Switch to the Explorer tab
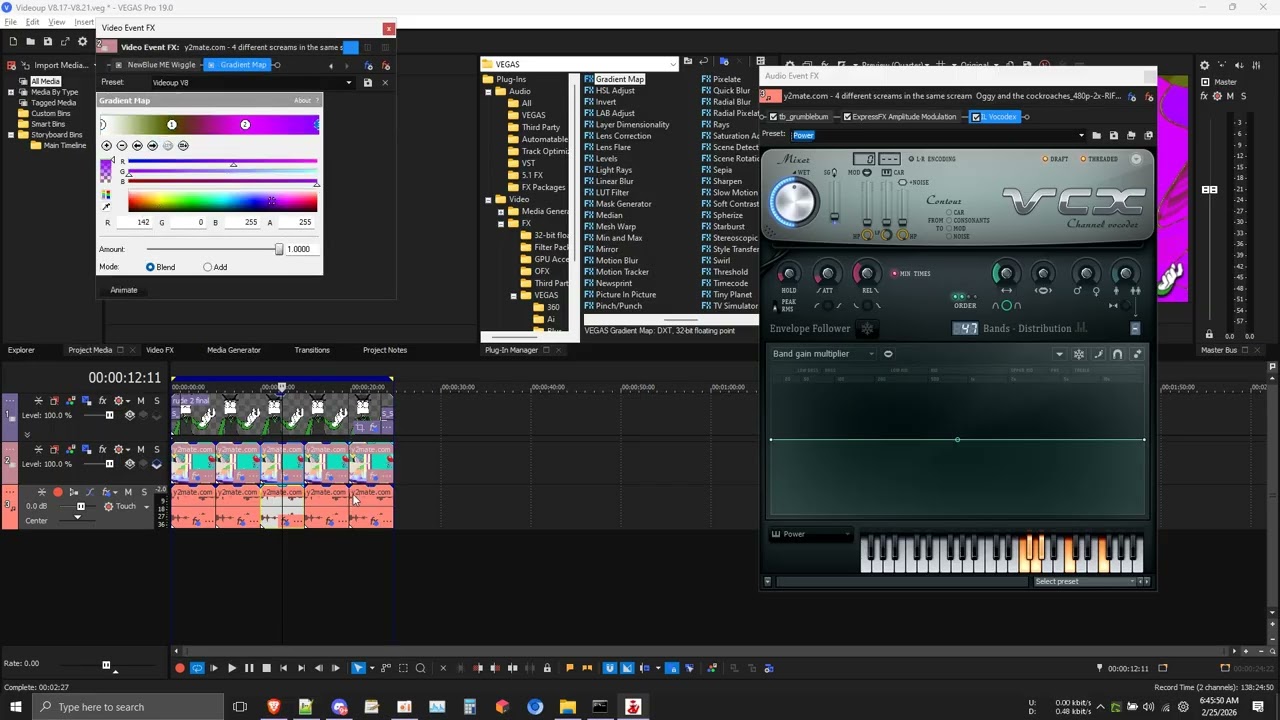Viewport: 1280px width, 720px height. click(21, 350)
